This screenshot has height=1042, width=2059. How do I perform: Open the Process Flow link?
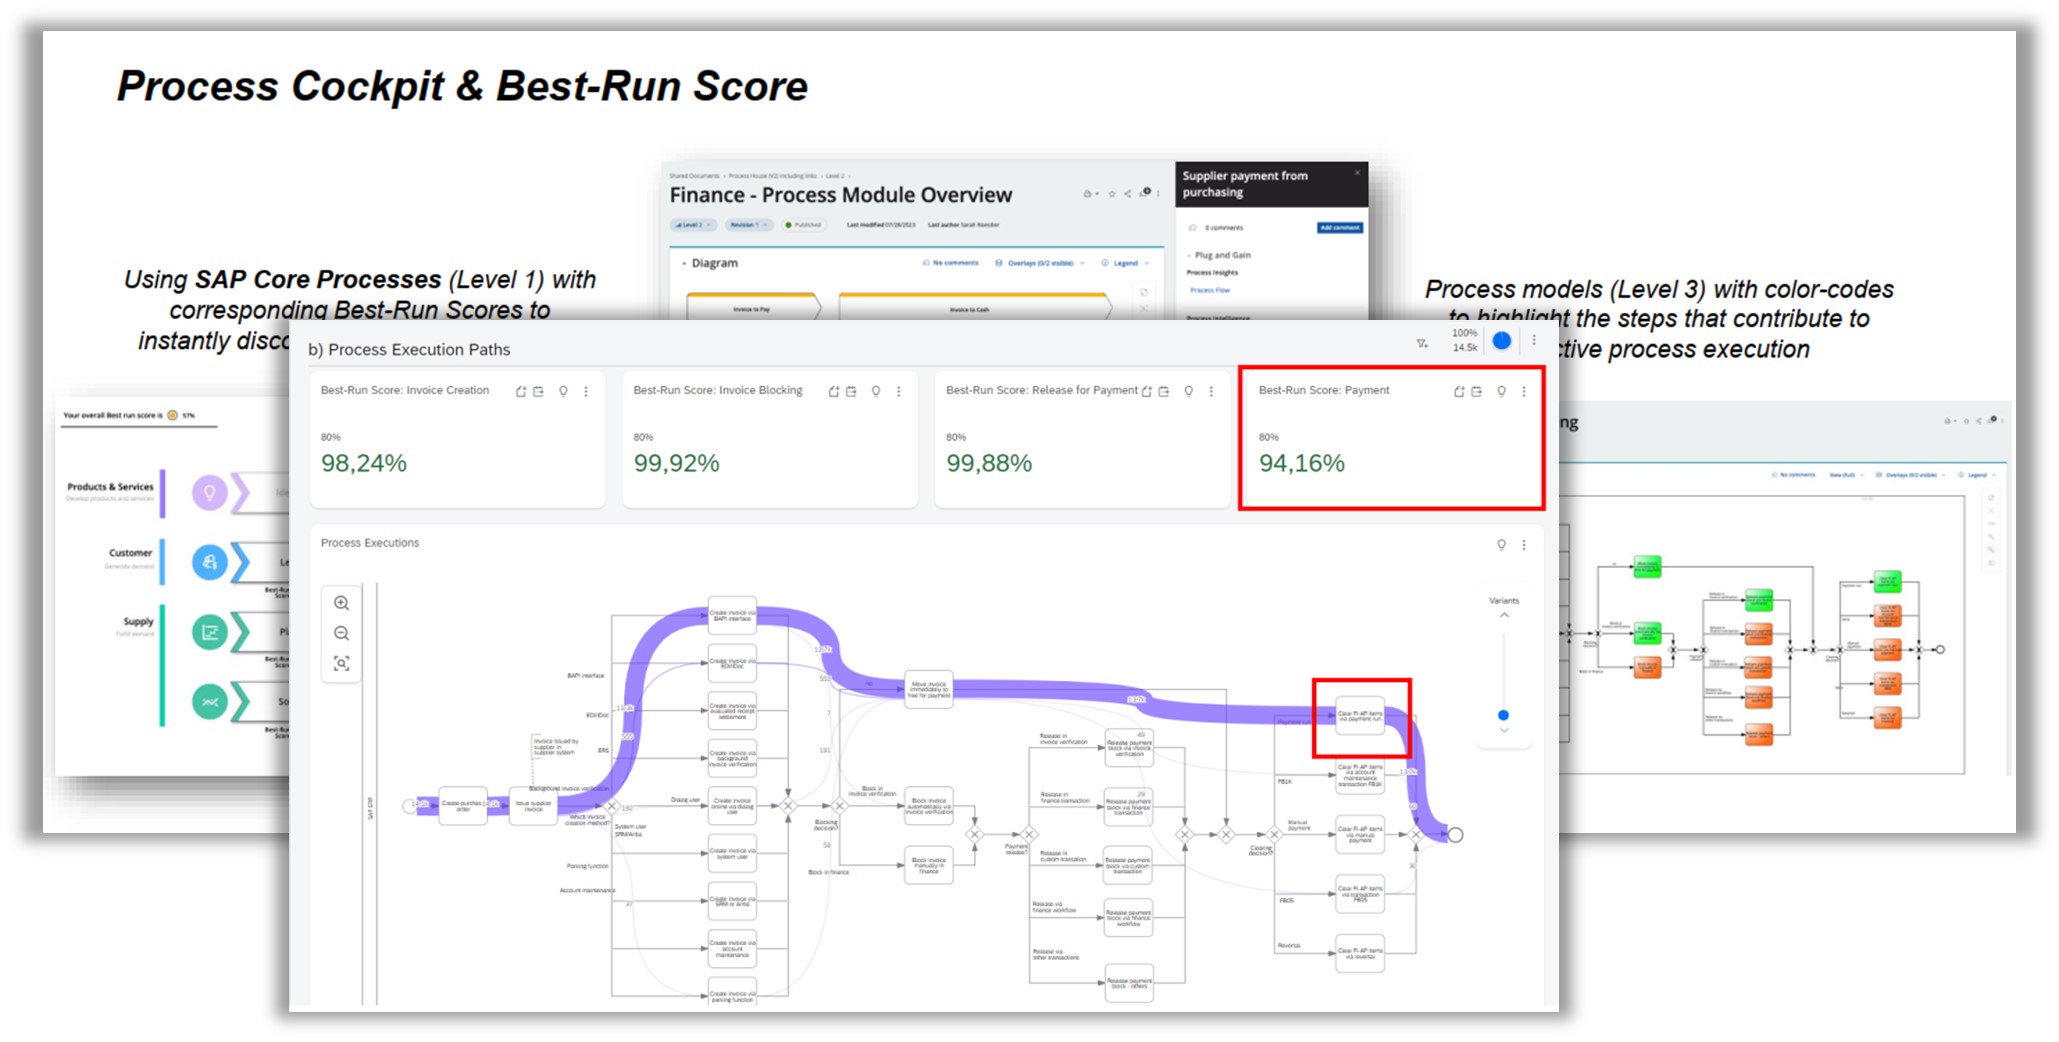pos(1210,290)
